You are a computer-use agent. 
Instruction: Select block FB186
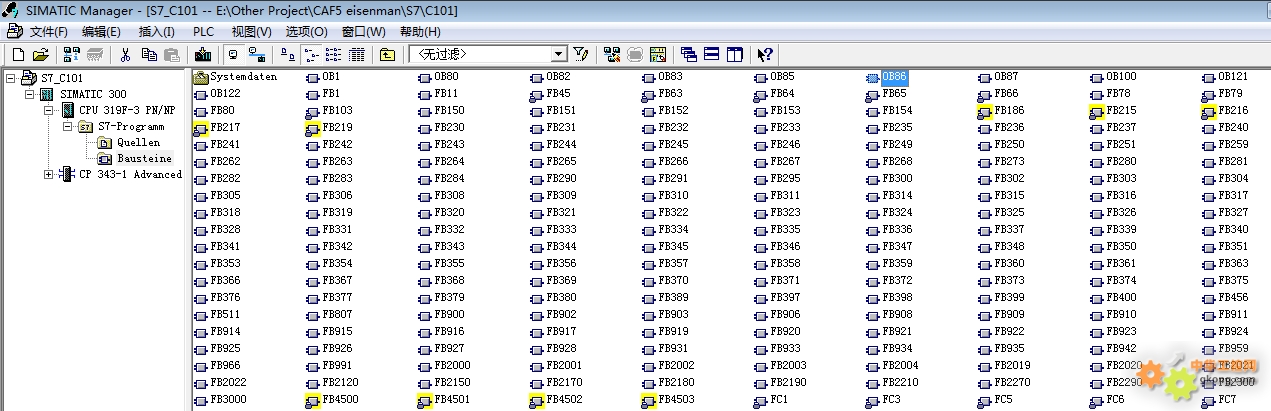1001,110
